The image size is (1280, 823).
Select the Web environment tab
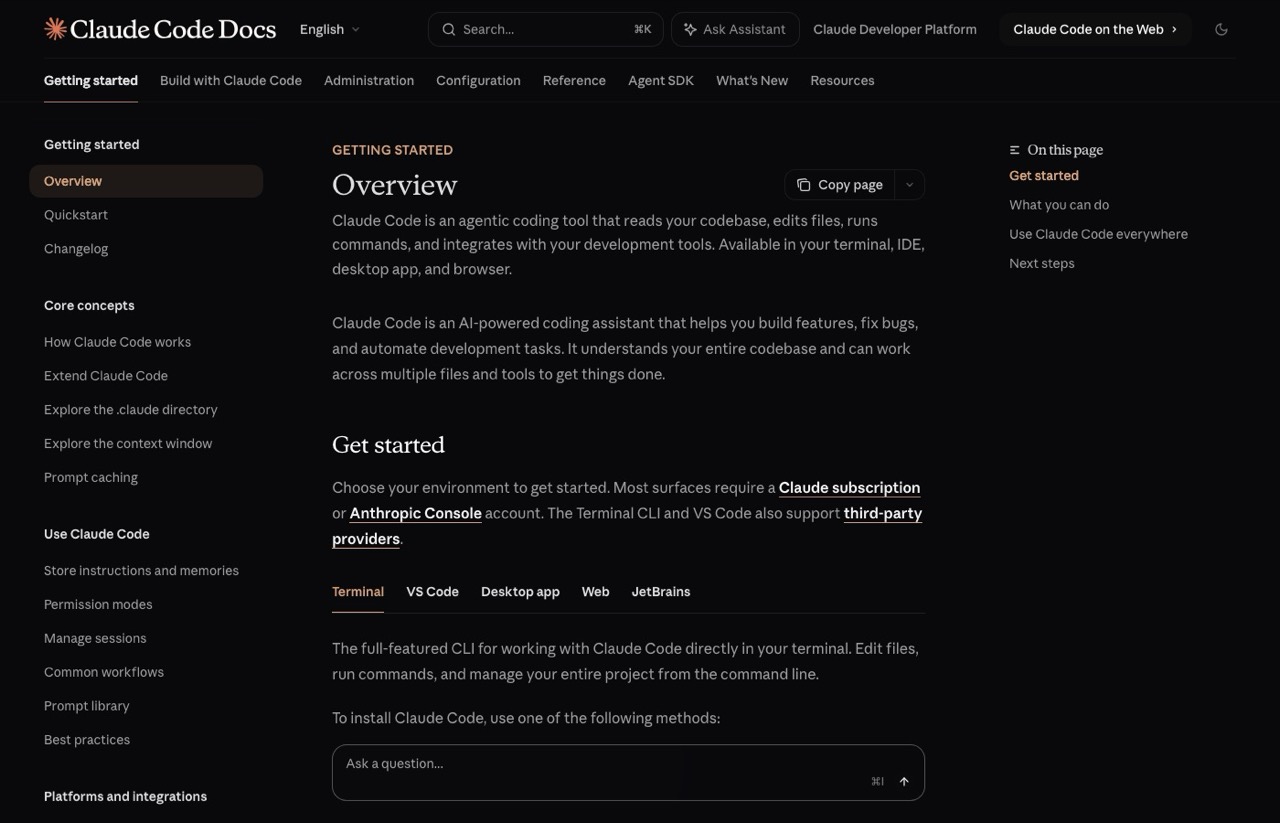pyautogui.click(x=595, y=592)
